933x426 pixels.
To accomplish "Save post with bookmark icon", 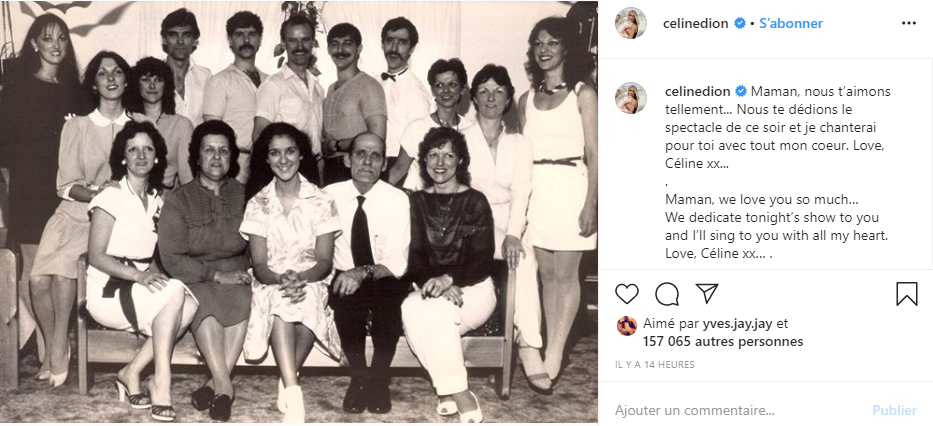I will pyautogui.click(x=906, y=294).
